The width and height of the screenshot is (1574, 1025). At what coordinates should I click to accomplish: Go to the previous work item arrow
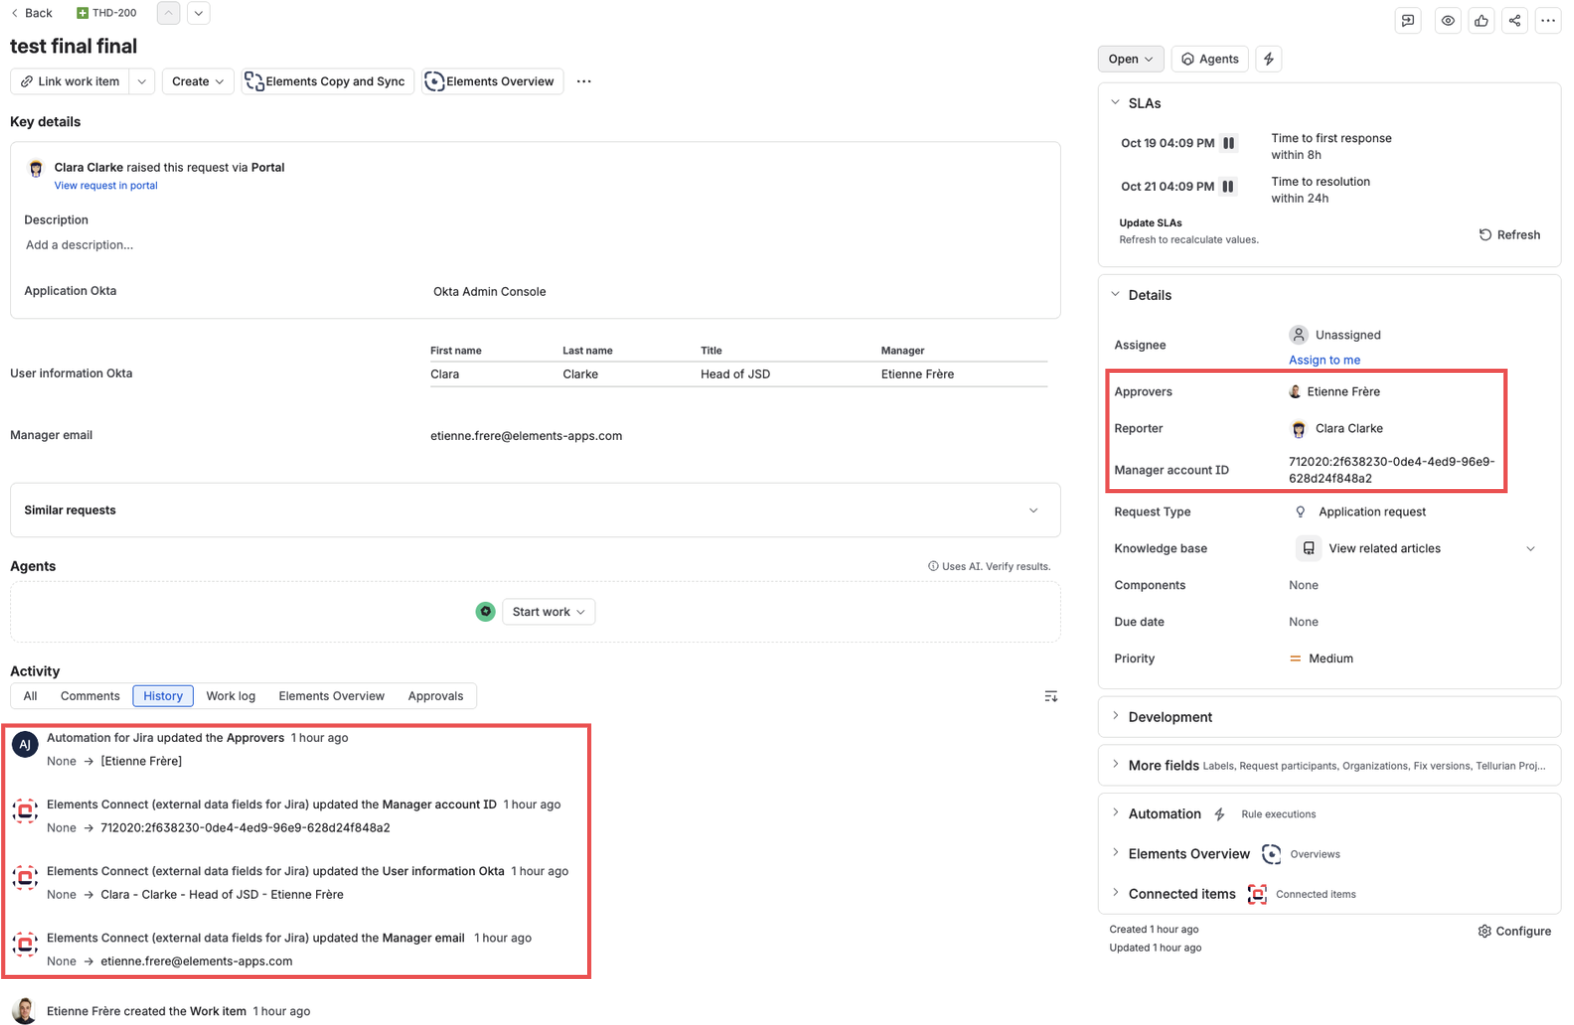click(168, 13)
